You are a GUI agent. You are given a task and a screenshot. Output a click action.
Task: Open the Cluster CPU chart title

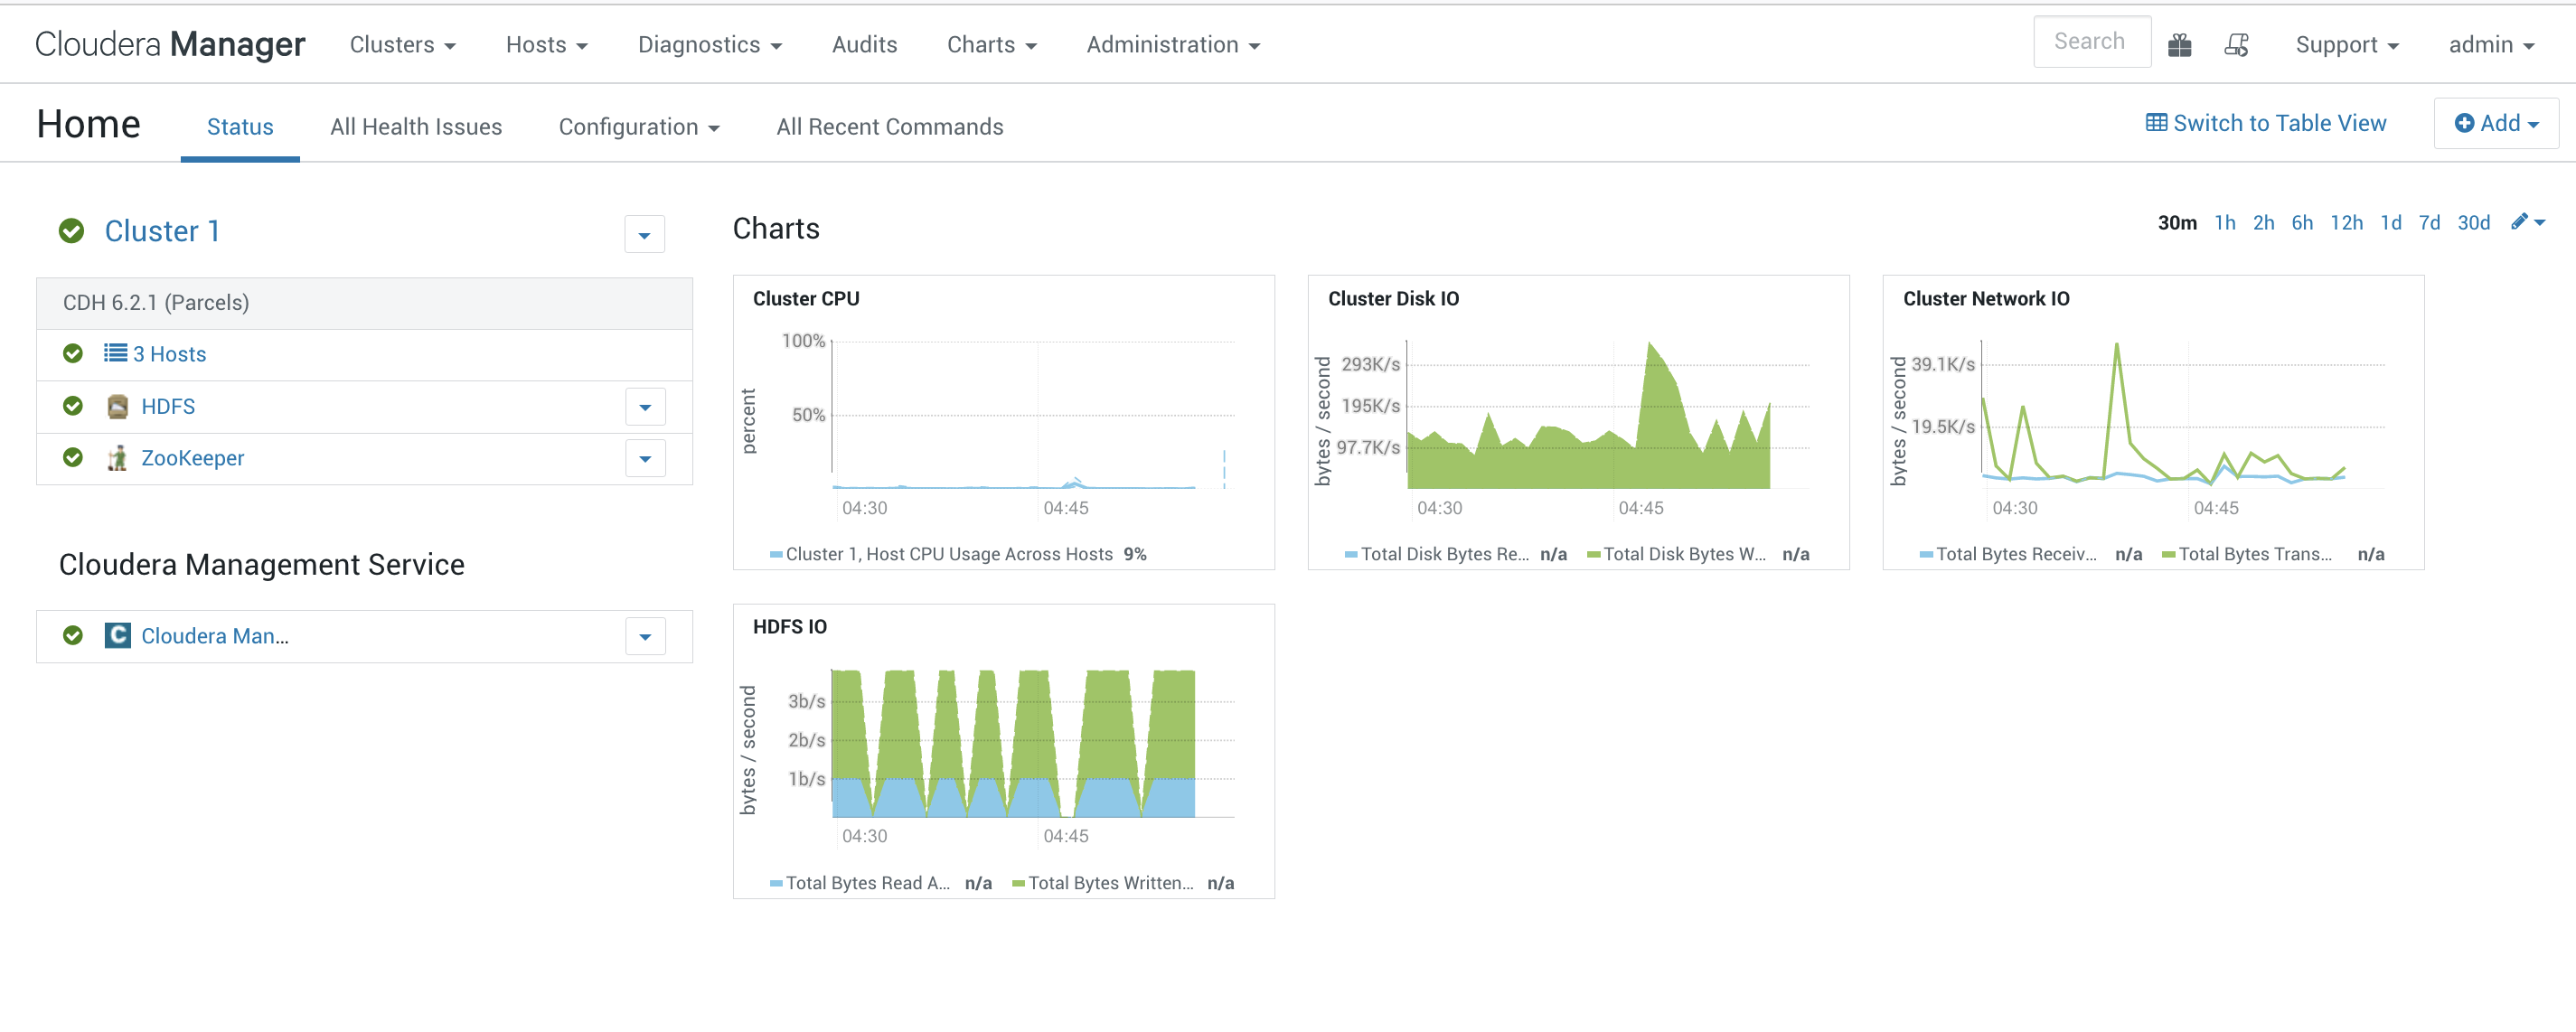pos(805,299)
